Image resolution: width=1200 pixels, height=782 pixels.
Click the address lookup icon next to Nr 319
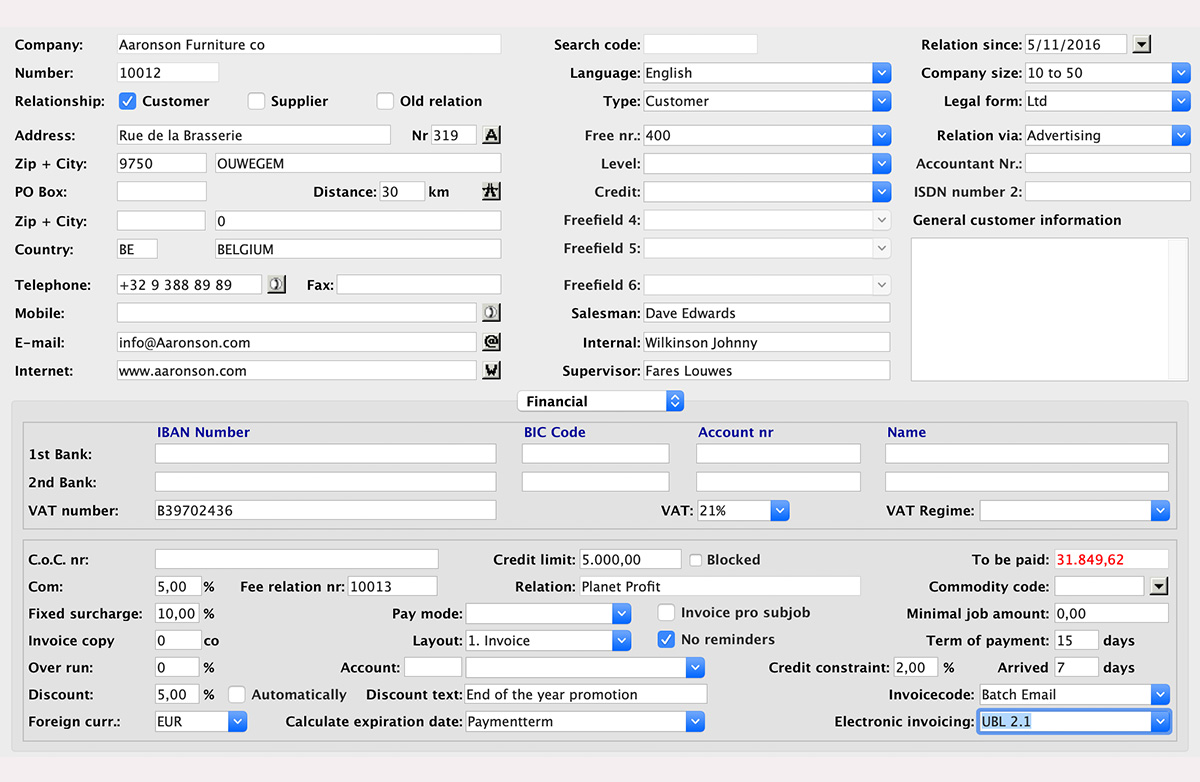pyautogui.click(x=491, y=135)
